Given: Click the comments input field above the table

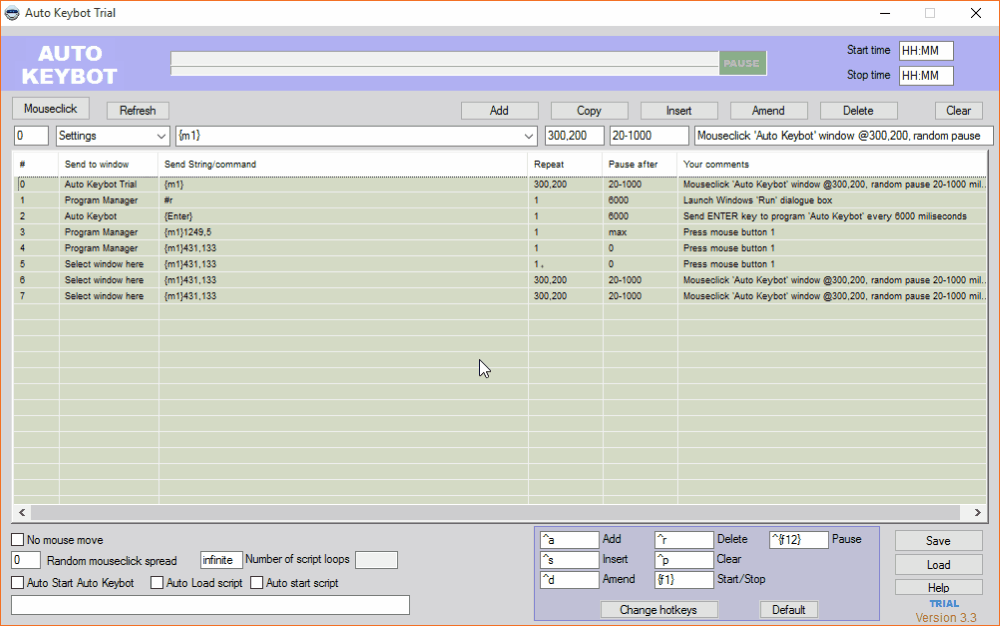Looking at the screenshot, I should 844,136.
